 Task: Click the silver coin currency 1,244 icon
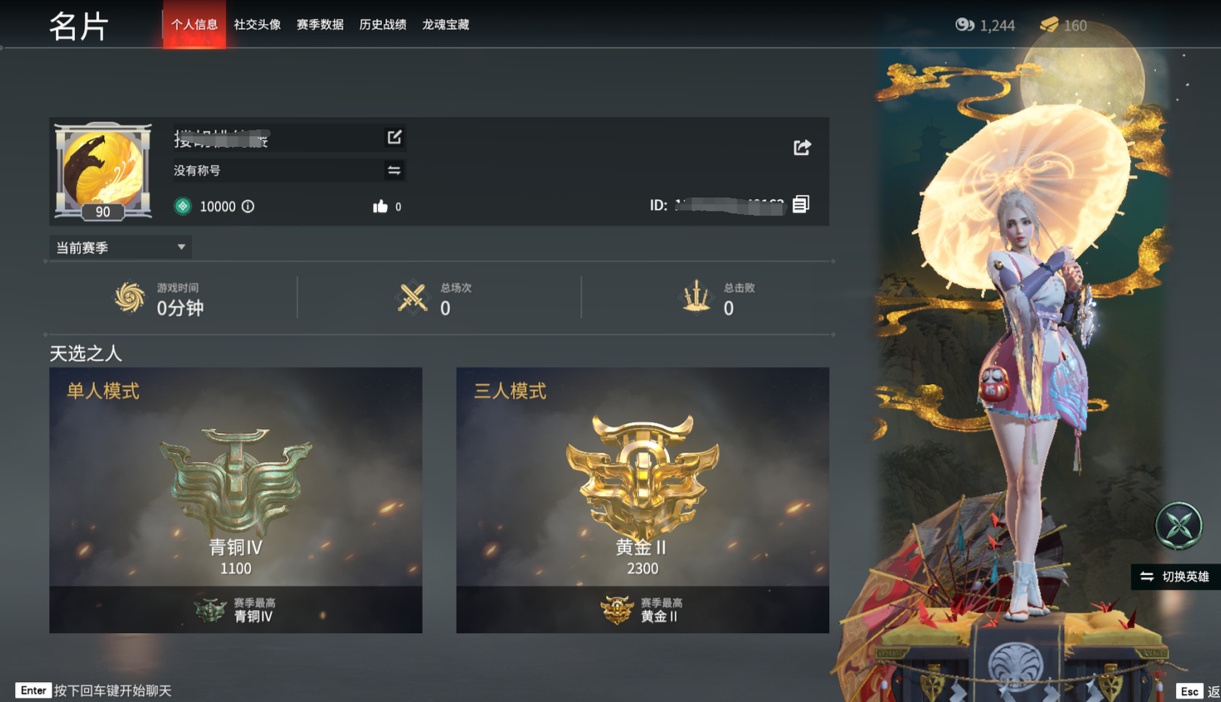coord(965,25)
